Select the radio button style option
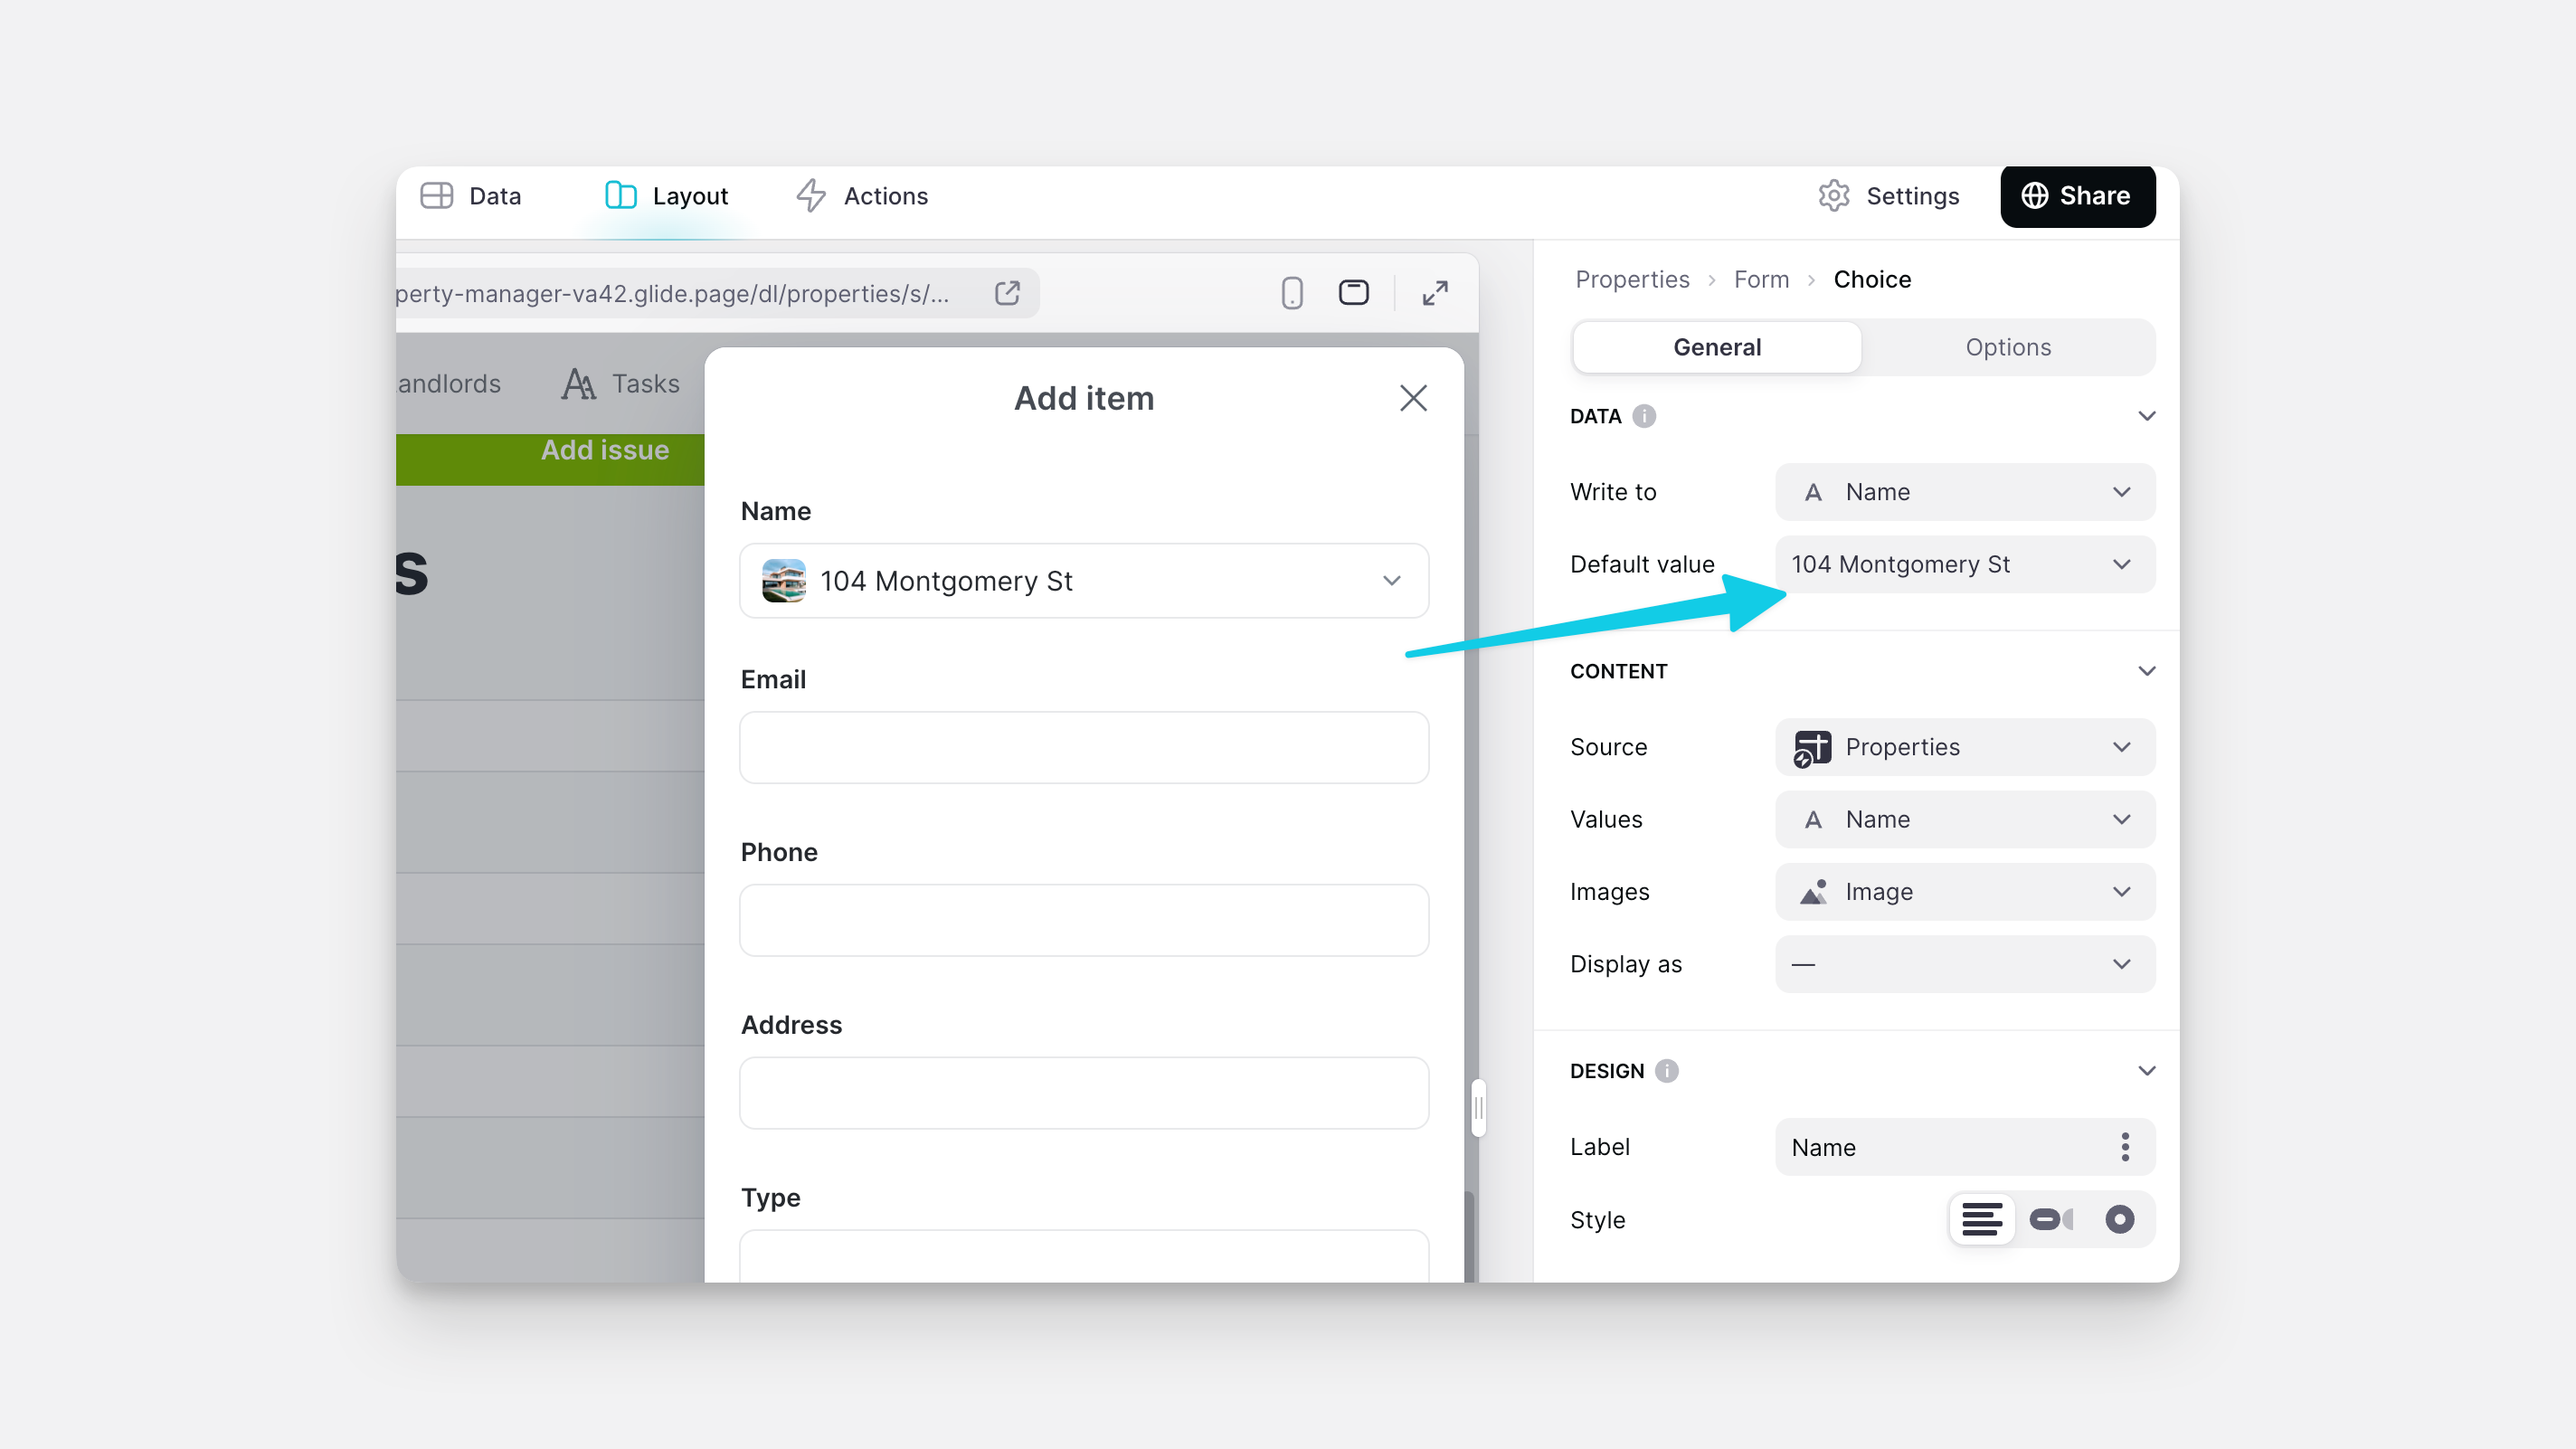This screenshot has height=1449, width=2576. [x=2121, y=1219]
